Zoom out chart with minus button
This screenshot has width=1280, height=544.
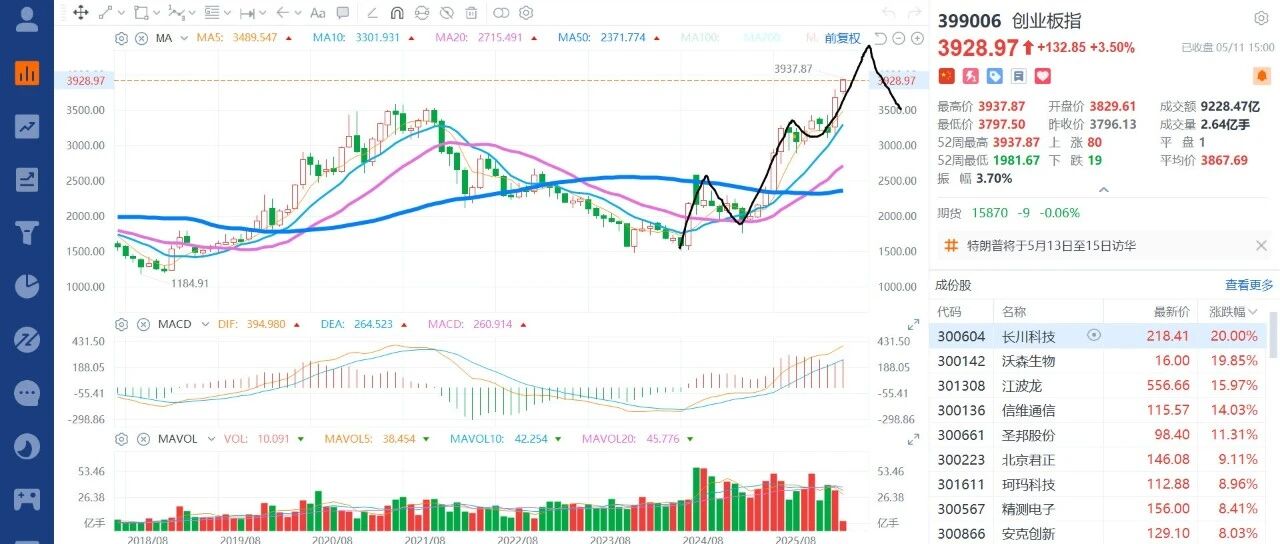click(899, 38)
